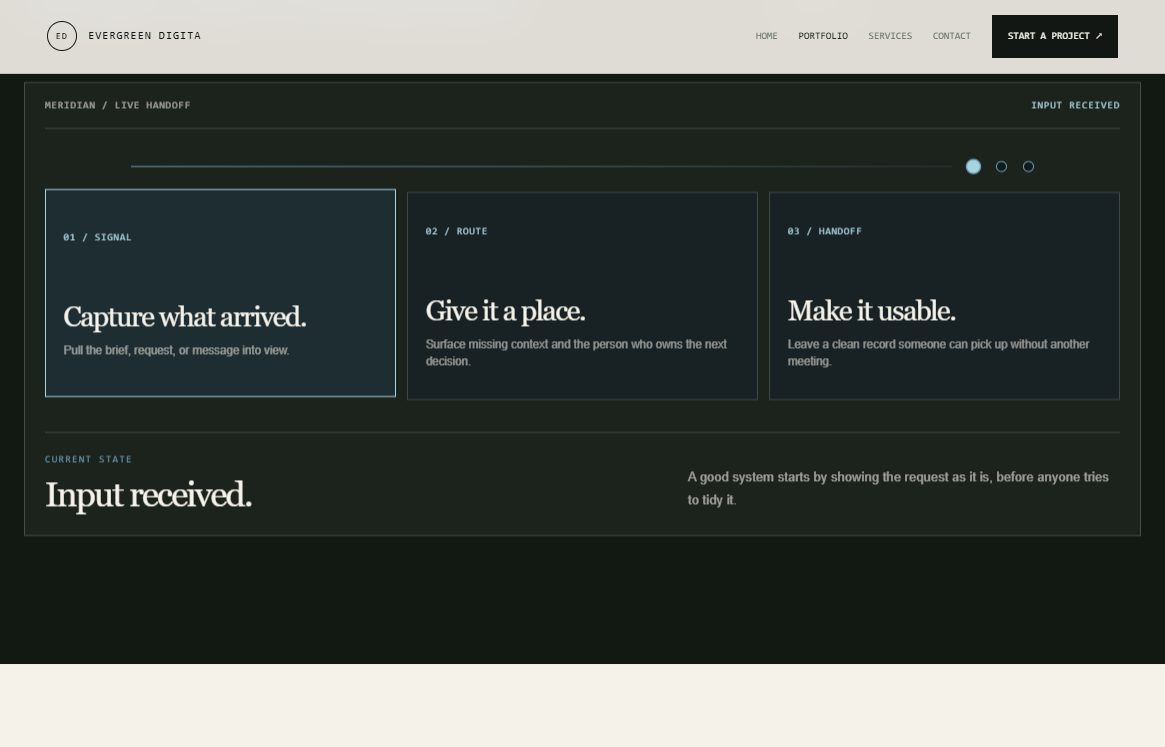Go to the Portfolio page
Image resolution: width=1165 pixels, height=747 pixels.
coord(822,36)
